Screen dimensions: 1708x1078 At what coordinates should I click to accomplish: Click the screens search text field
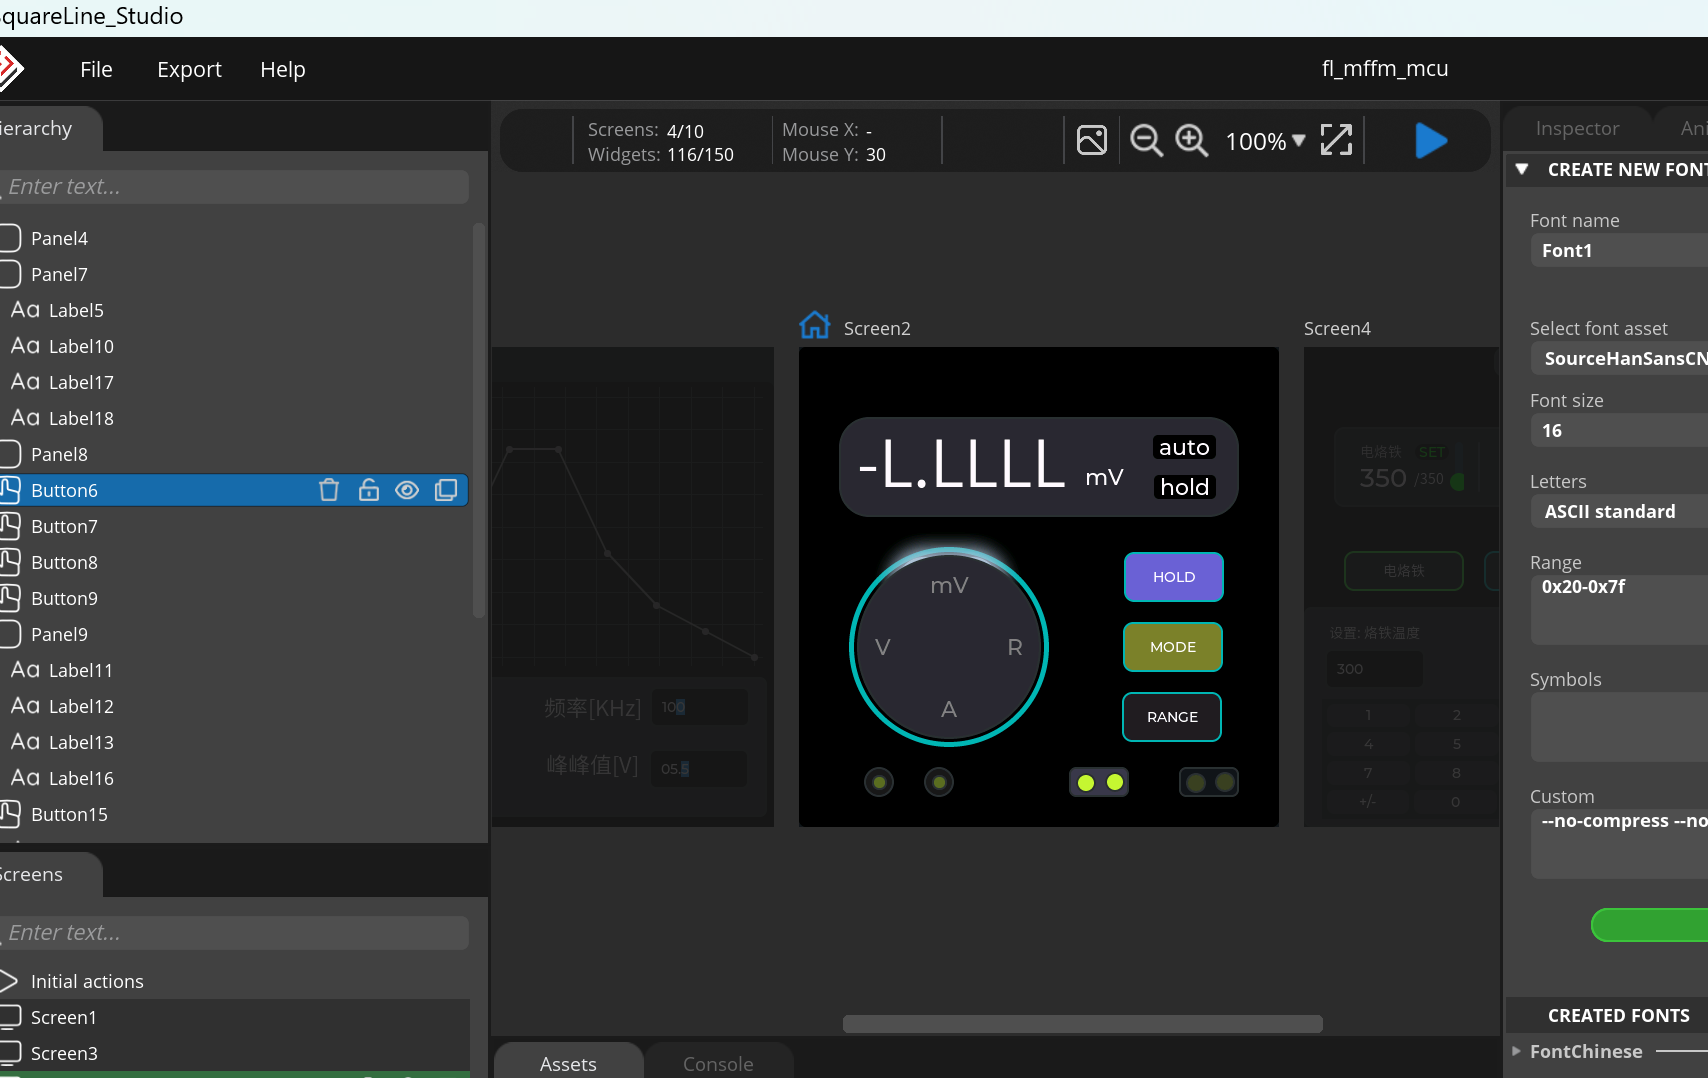coord(235,933)
